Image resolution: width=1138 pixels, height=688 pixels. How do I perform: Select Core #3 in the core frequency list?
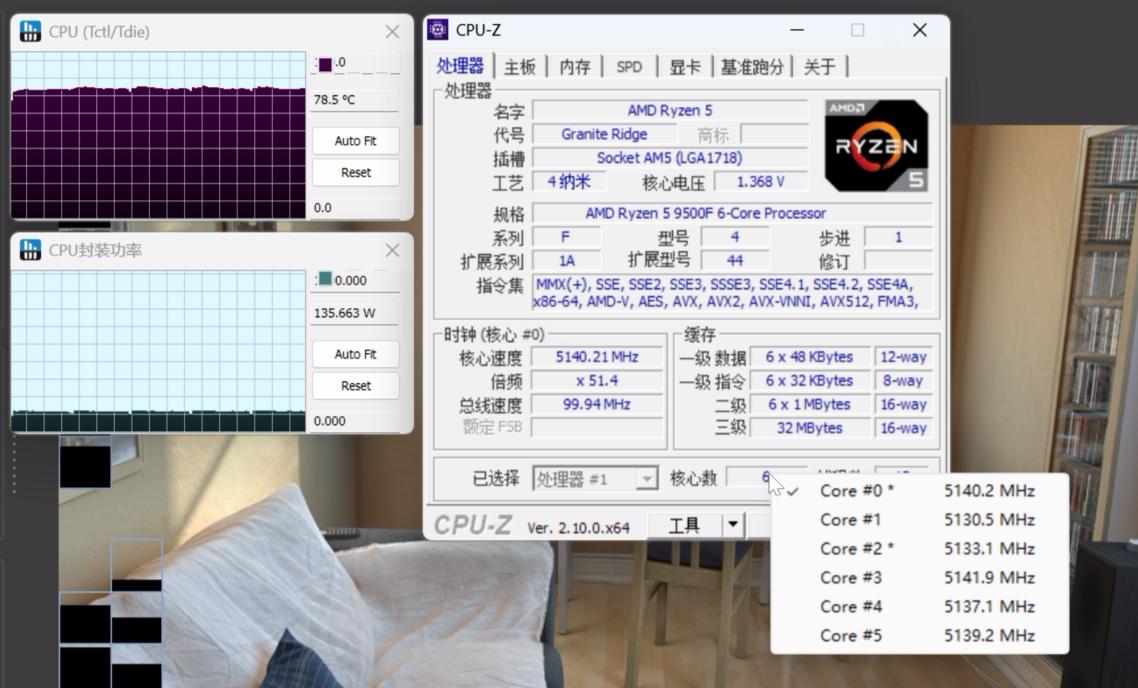click(x=851, y=577)
